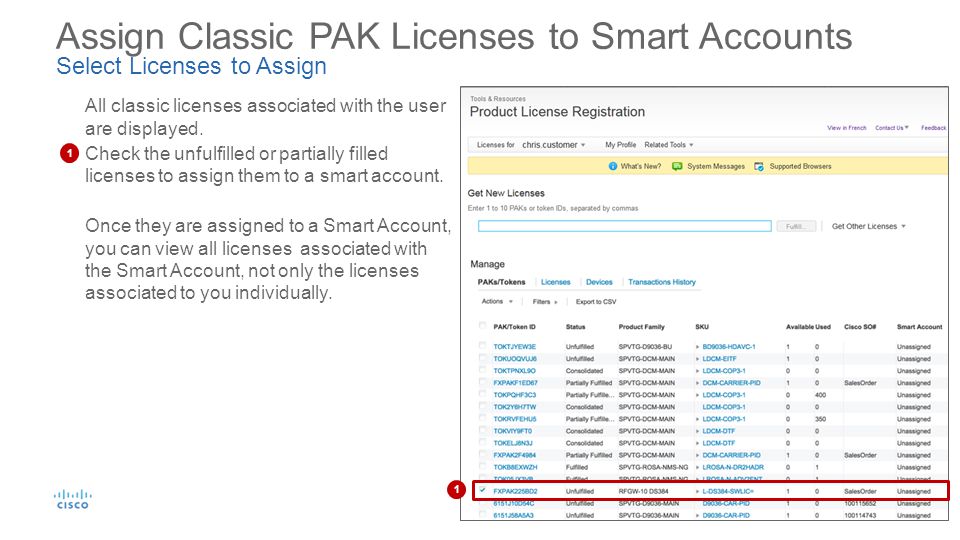Screen dimensions: 960x540
Task: Tick the TOKELJ8N3J row checkbox
Action: 482,442
